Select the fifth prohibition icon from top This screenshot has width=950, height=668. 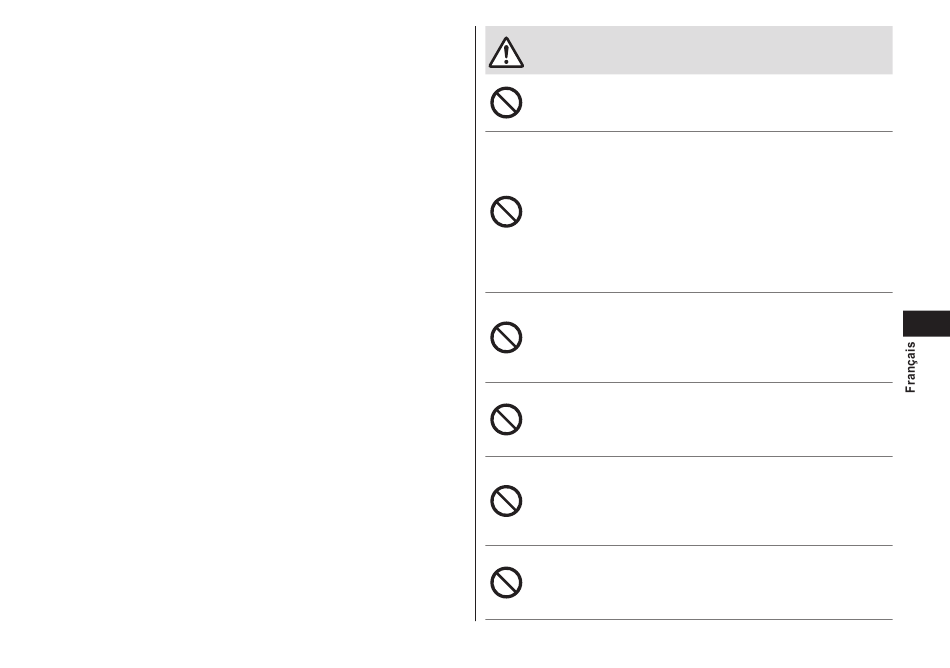[x=506, y=501]
